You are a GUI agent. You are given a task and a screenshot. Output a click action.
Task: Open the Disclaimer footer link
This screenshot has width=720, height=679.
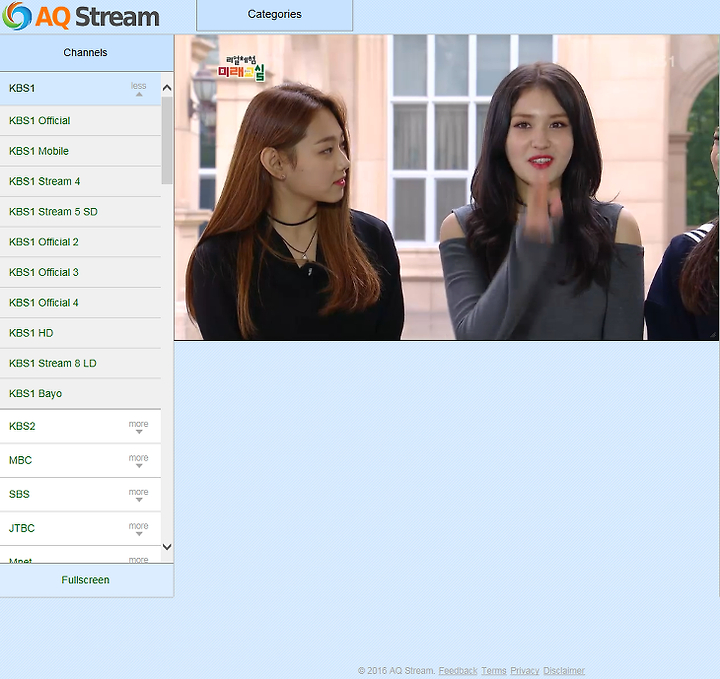[564, 671]
